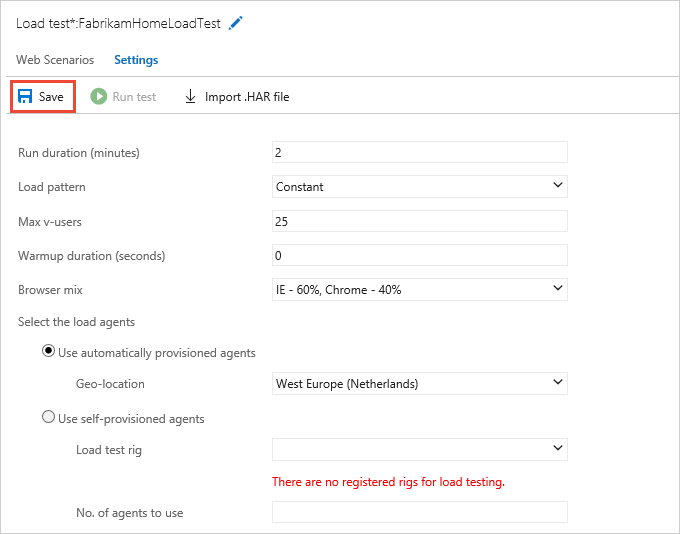Click the Warmup duration seconds field
The image size is (680, 534).
coord(419,255)
